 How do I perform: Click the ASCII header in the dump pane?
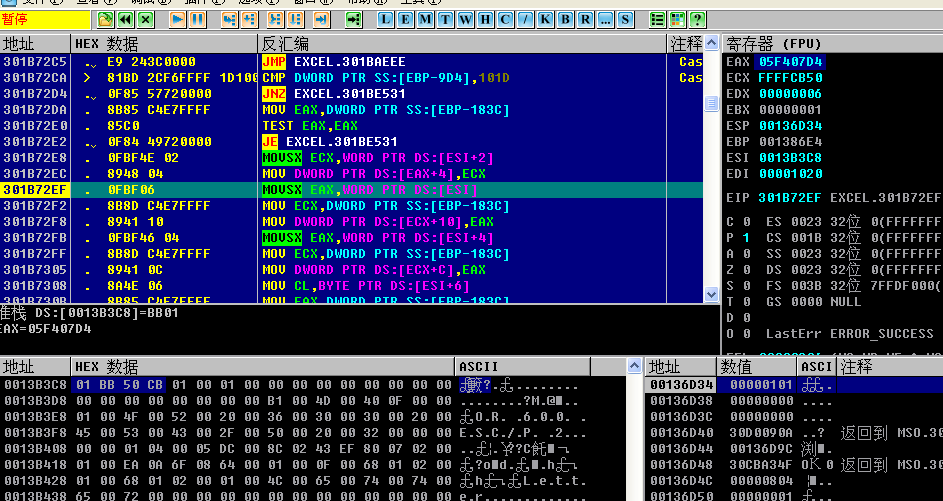522,366
